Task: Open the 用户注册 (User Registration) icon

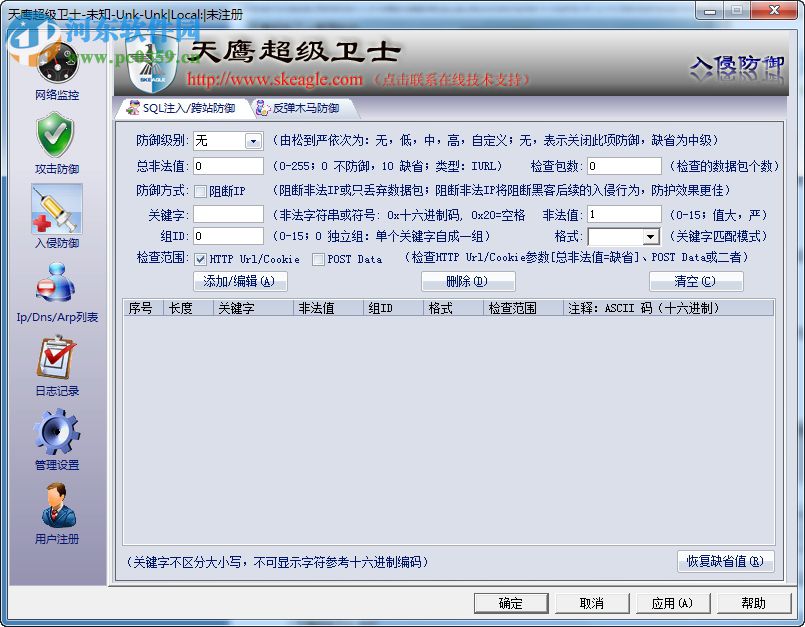Action: click(56, 508)
